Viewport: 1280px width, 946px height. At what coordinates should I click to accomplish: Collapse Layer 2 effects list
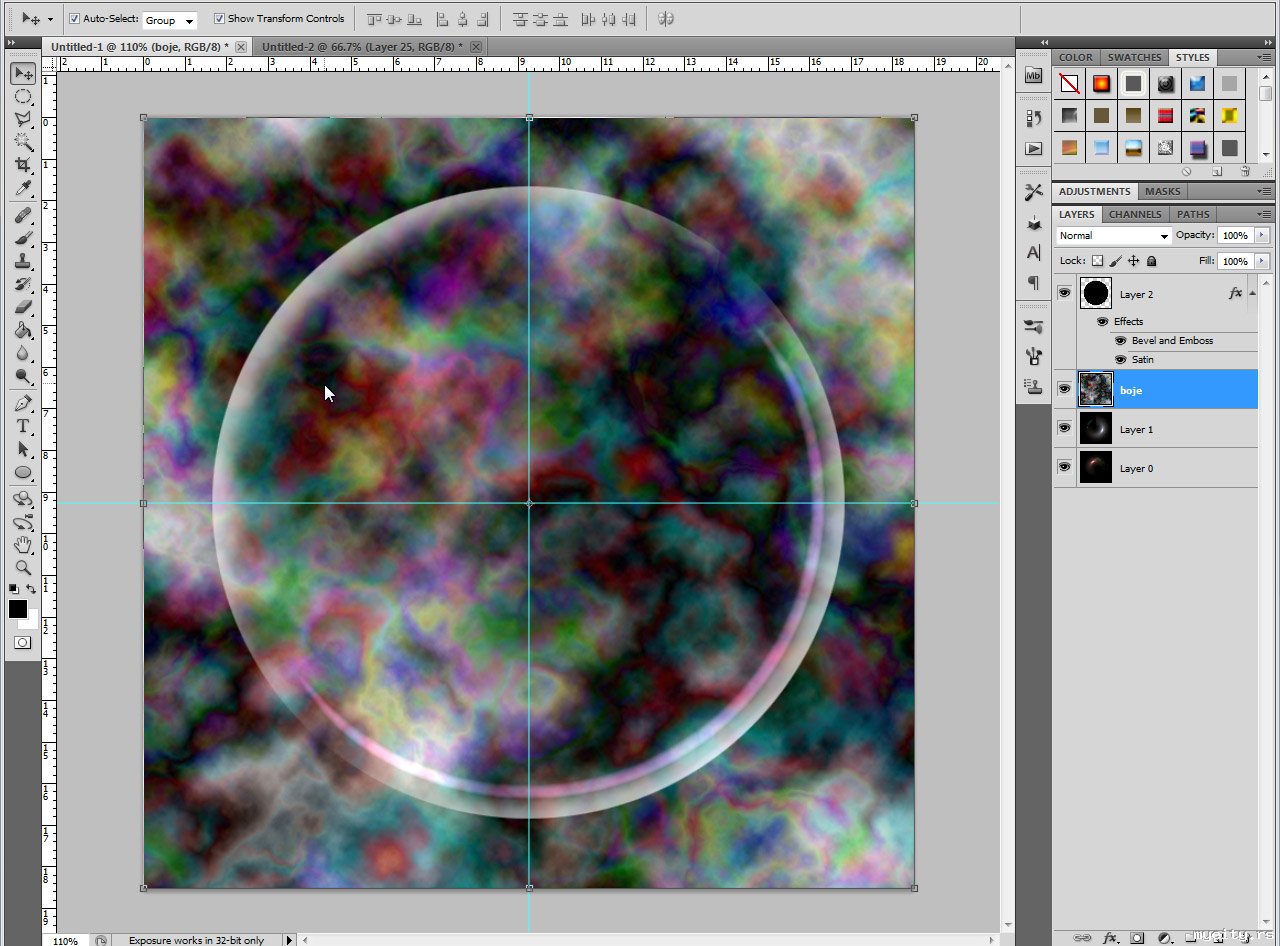(x=1252, y=292)
